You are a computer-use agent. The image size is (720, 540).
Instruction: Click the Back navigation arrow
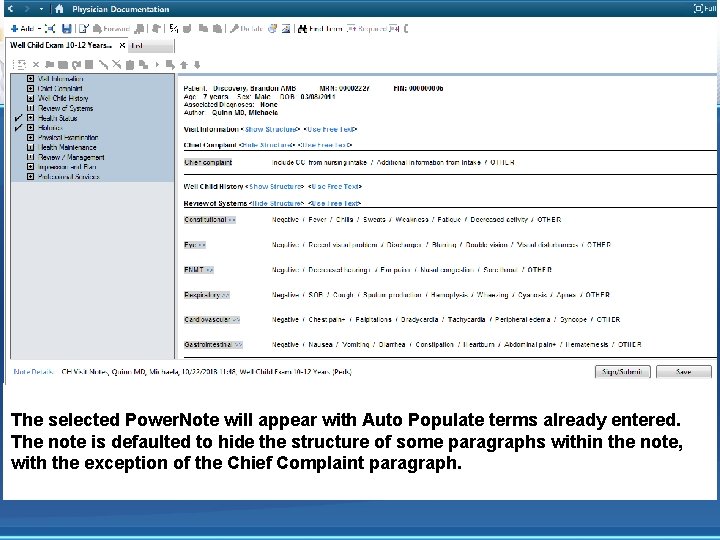click(x=11, y=9)
